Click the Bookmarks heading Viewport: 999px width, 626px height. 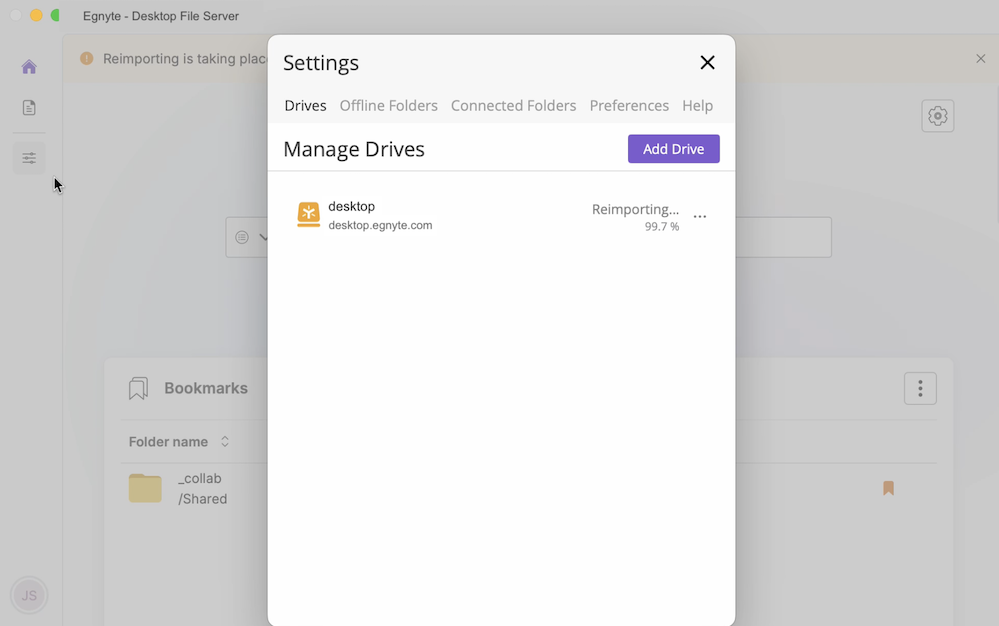[206, 388]
